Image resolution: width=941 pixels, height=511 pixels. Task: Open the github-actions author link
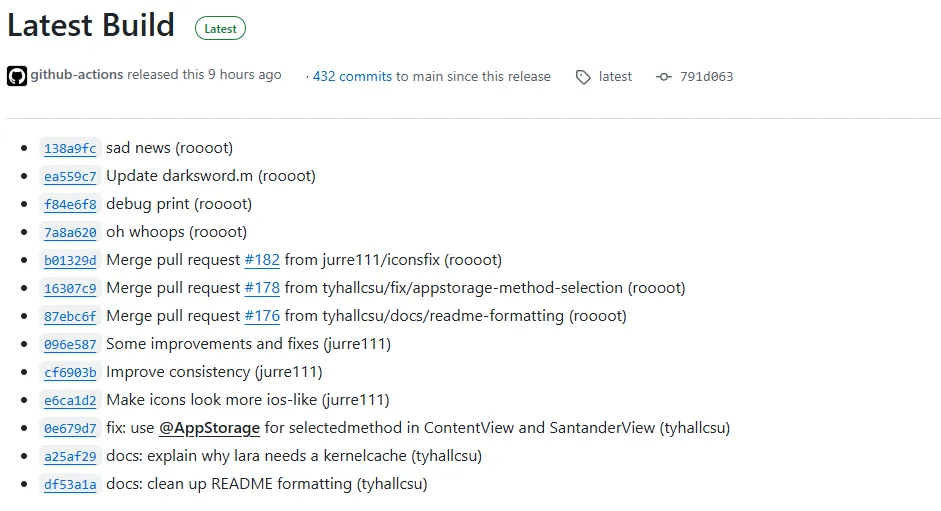pyautogui.click(x=76, y=75)
